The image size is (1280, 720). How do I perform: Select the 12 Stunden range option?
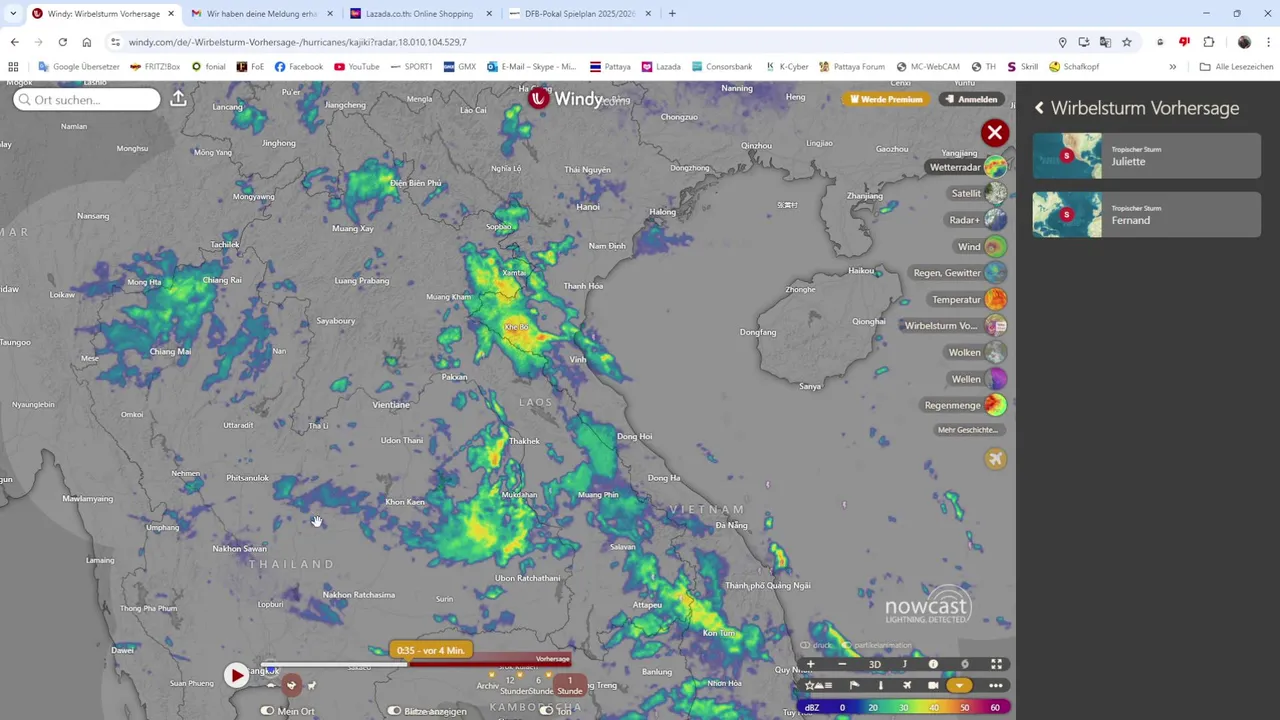coord(510,686)
